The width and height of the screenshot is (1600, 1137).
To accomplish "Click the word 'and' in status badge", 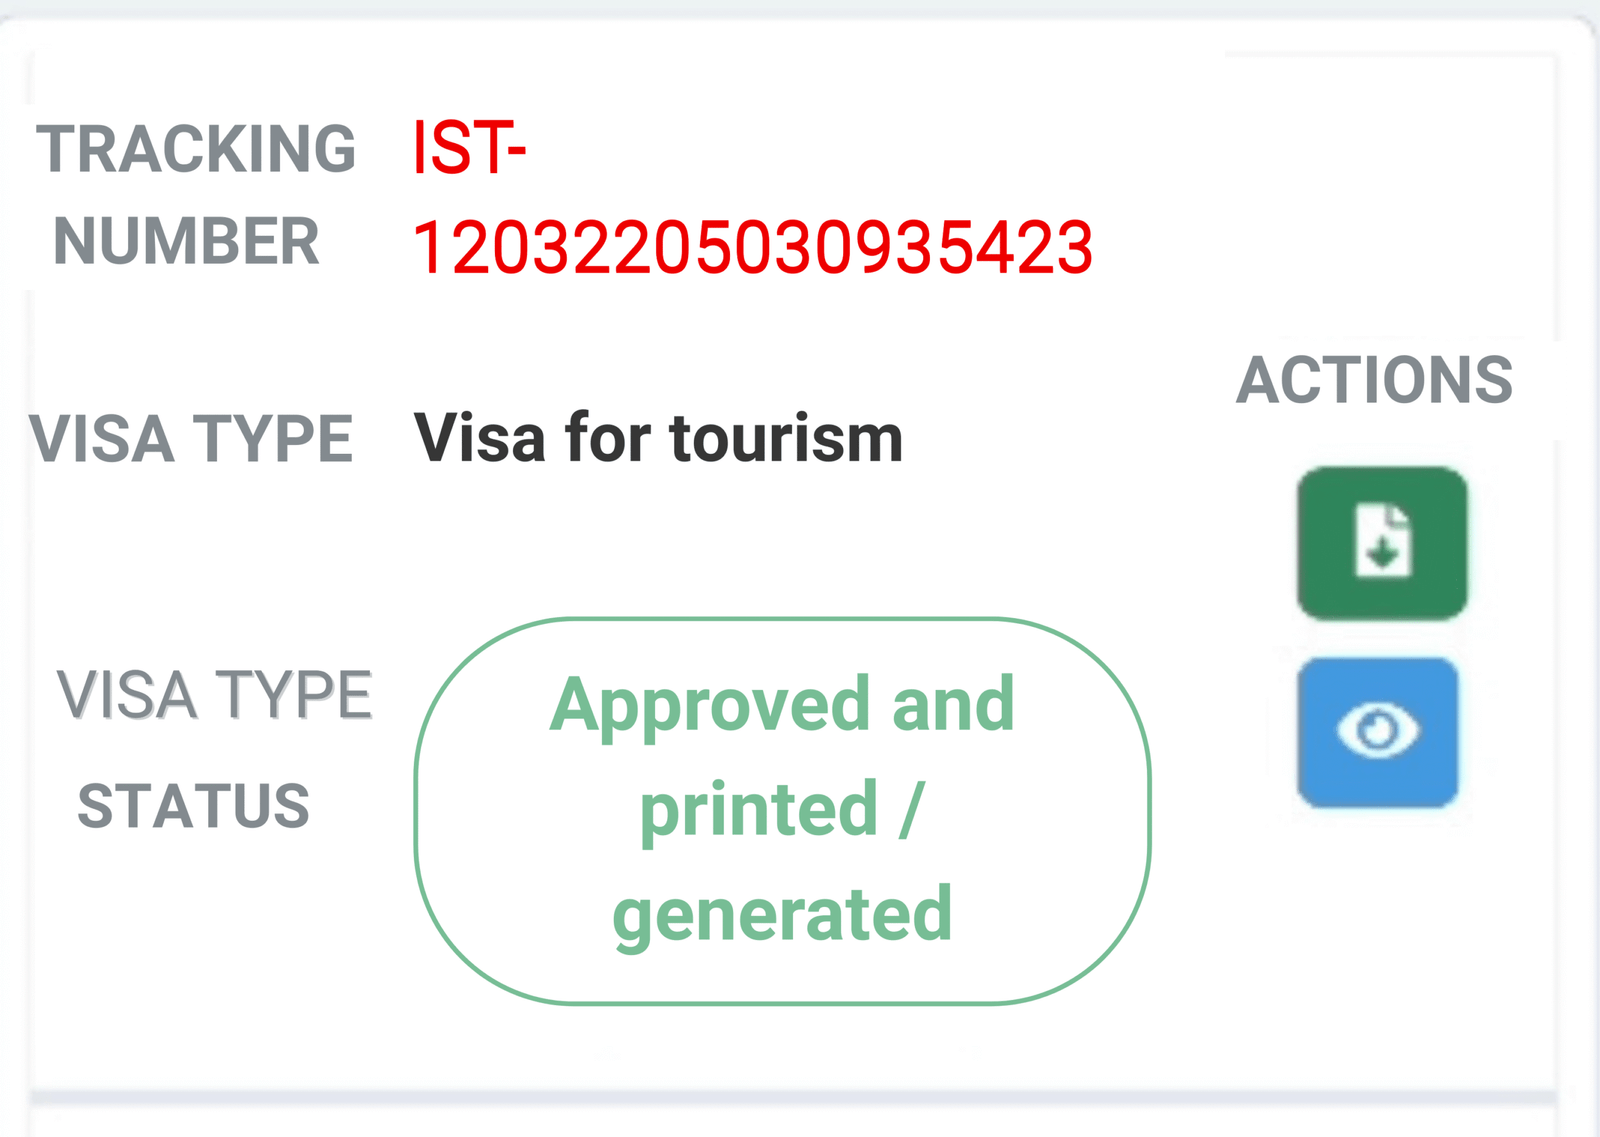I will tap(953, 704).
